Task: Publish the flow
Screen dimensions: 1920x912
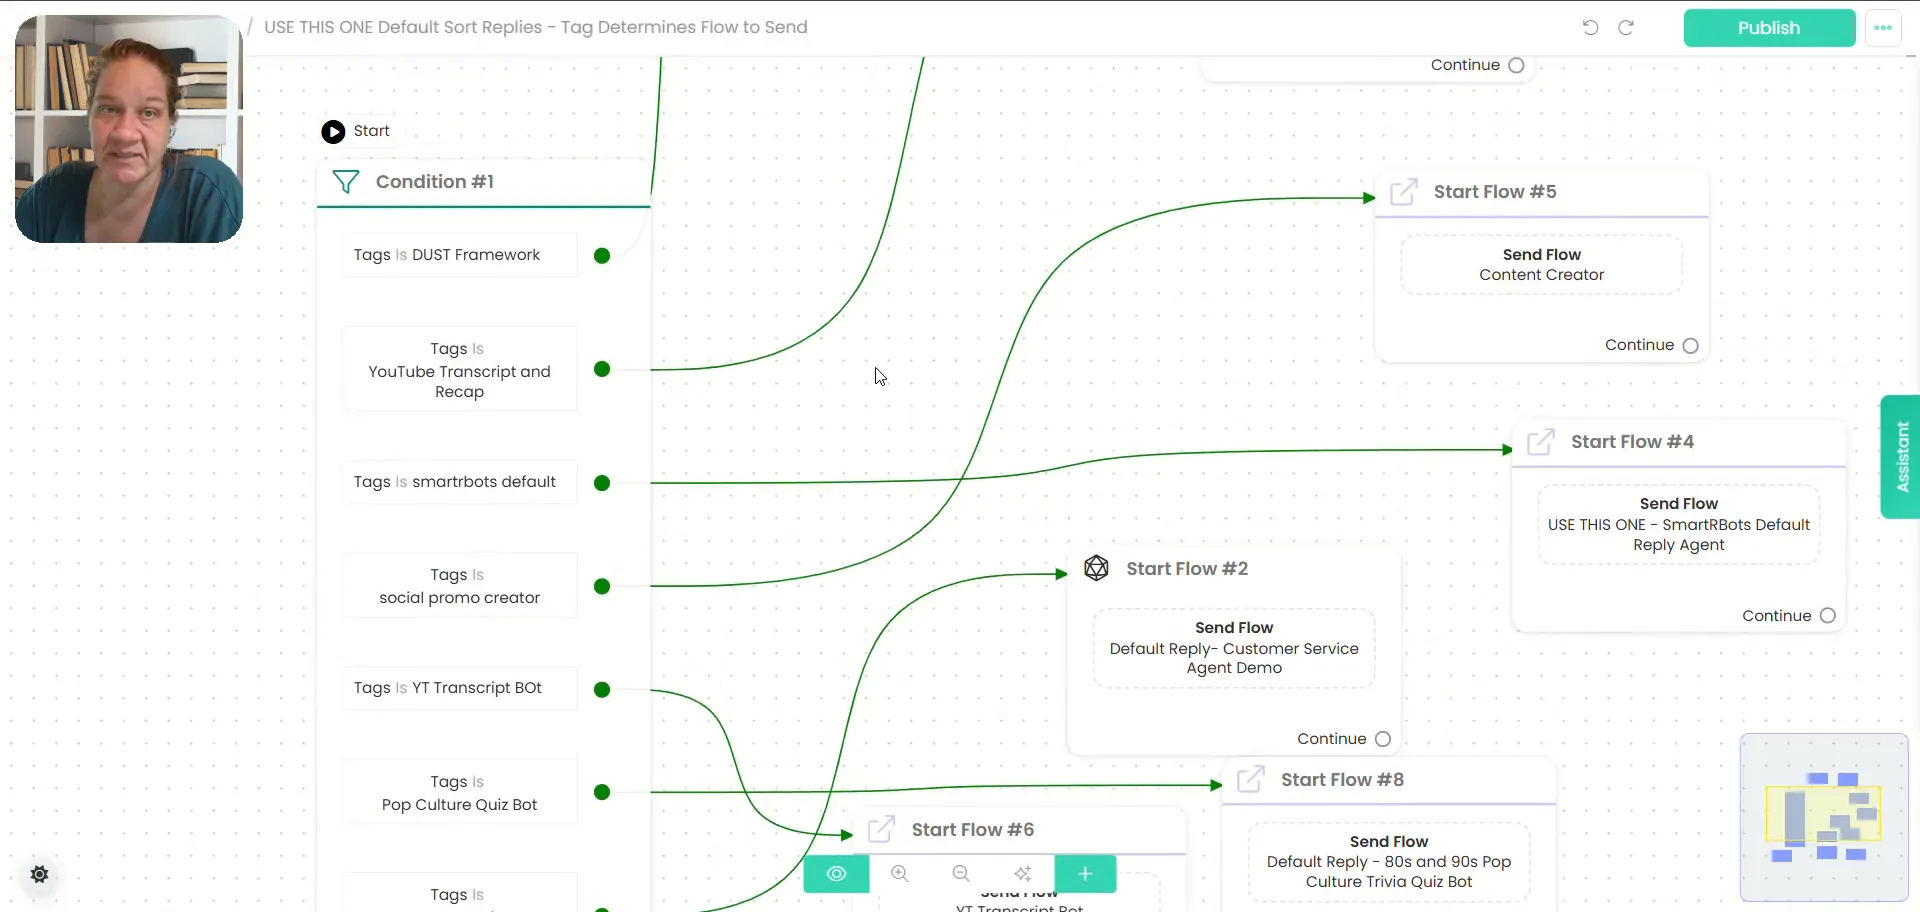Action: point(1769,28)
